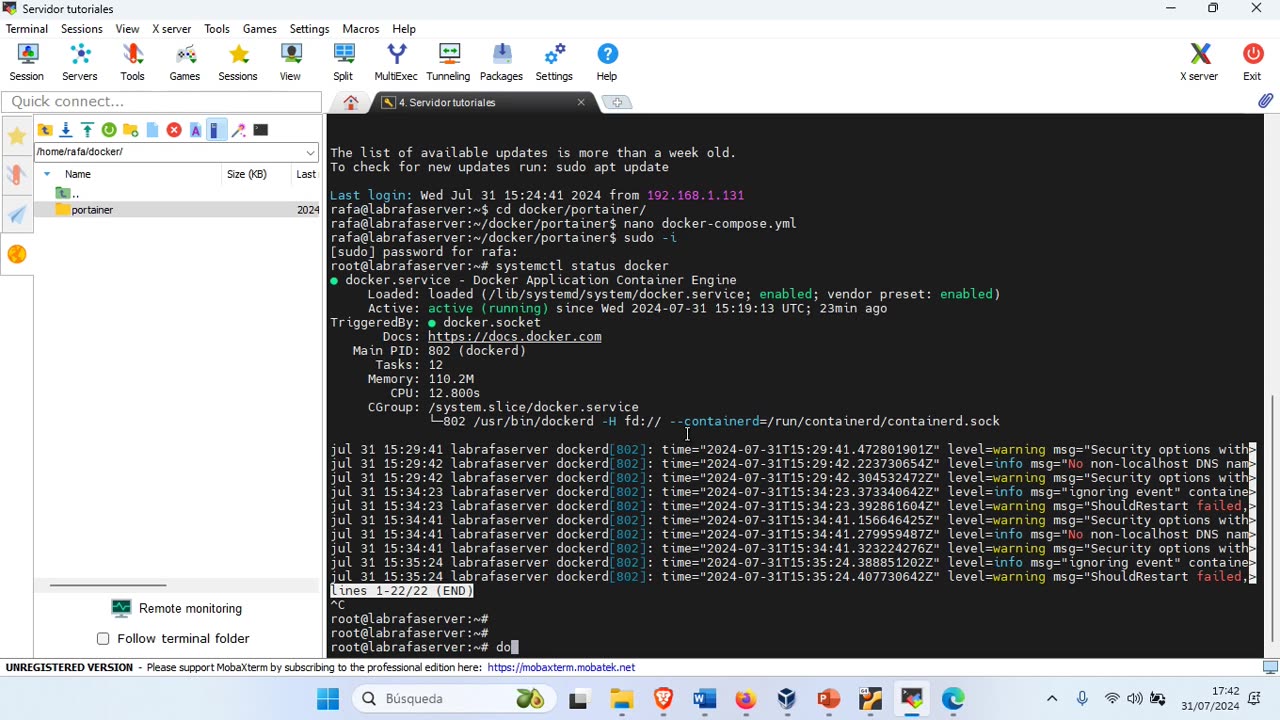1280x720 pixels.
Task: Open the paper plane Macros side tab
Action: [17, 214]
